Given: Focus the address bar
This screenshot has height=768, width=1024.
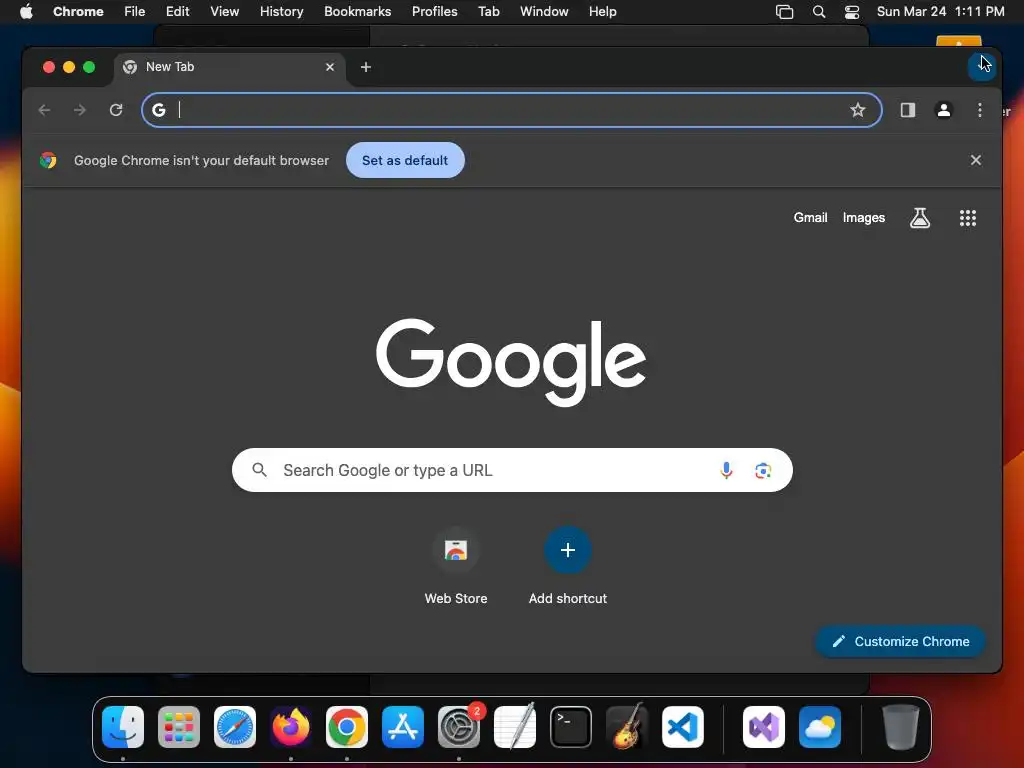Looking at the screenshot, I should [x=512, y=110].
